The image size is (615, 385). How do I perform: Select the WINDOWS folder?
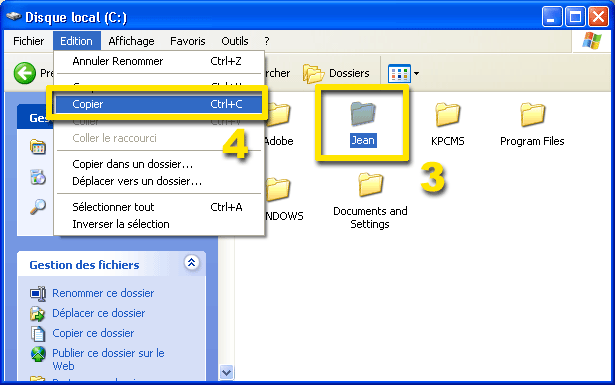[x=284, y=199]
